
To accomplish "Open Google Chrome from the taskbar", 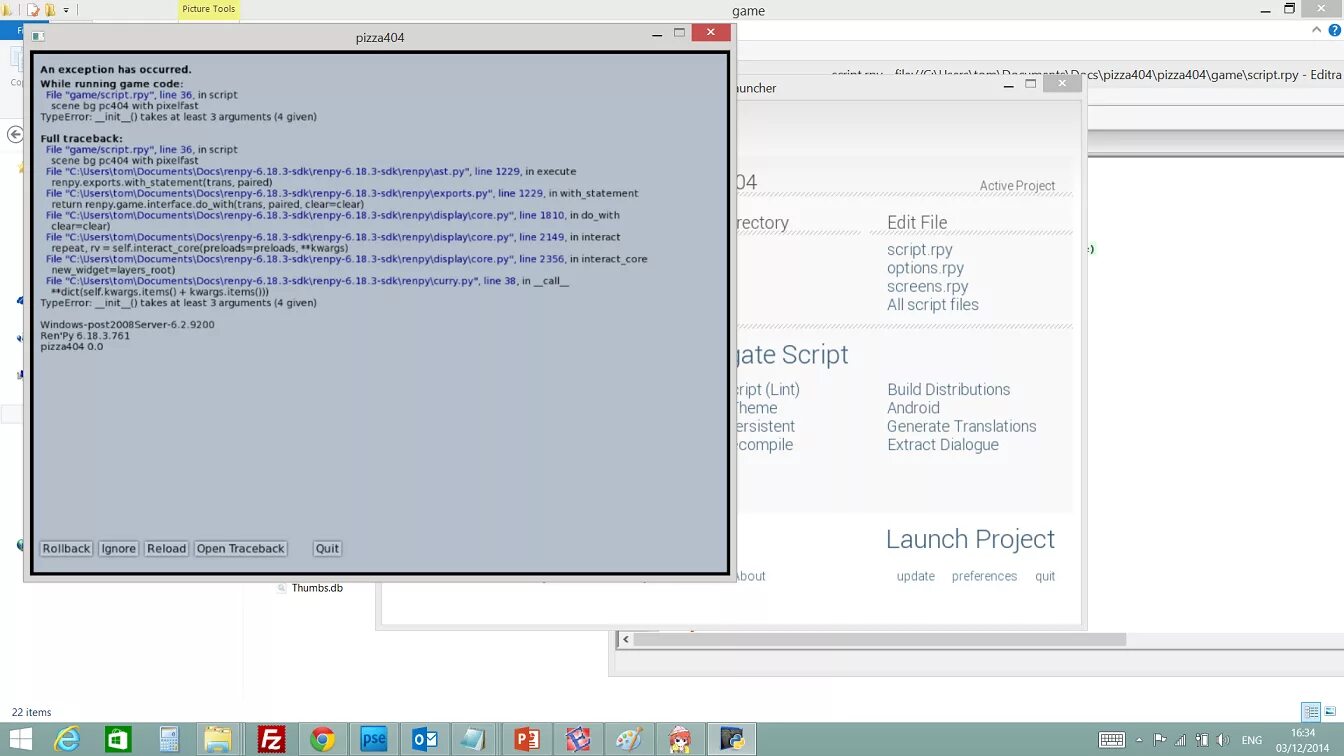I will click(x=322, y=739).
